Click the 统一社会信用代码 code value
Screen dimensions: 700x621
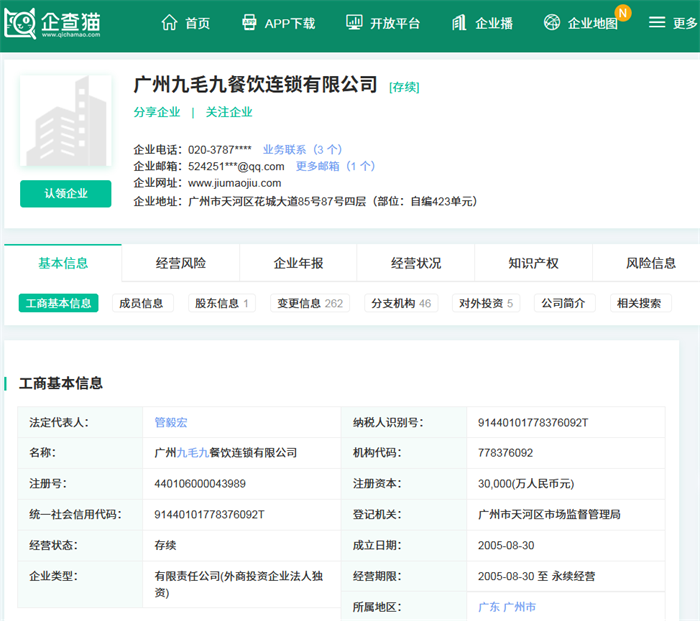209,514
